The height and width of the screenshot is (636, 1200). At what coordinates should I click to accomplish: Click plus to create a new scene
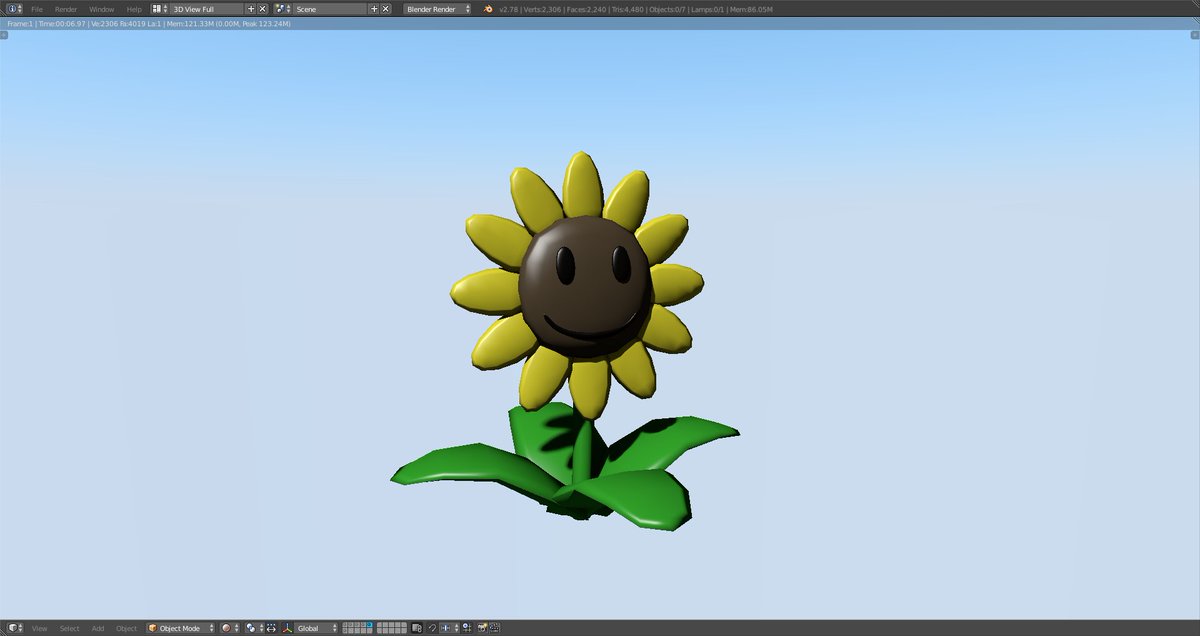pos(373,9)
